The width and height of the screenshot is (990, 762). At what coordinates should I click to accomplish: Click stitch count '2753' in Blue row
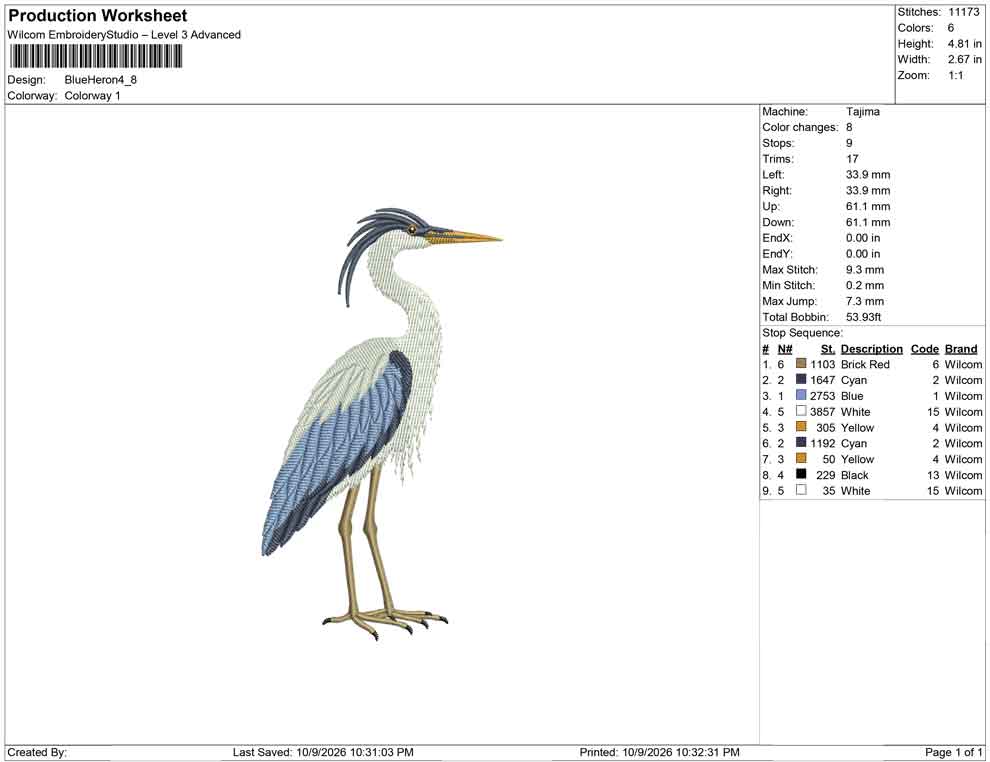(823, 396)
